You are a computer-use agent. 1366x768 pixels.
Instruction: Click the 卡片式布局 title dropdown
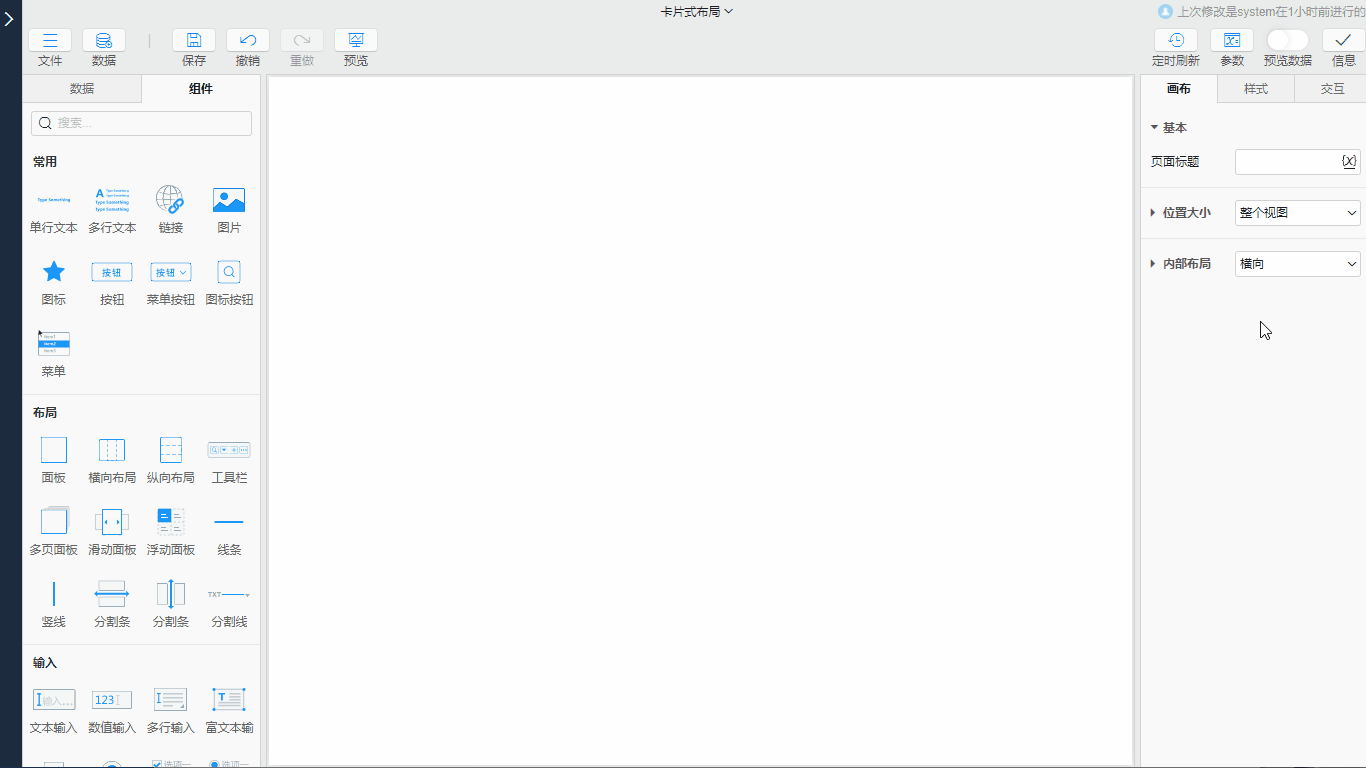[x=697, y=12]
